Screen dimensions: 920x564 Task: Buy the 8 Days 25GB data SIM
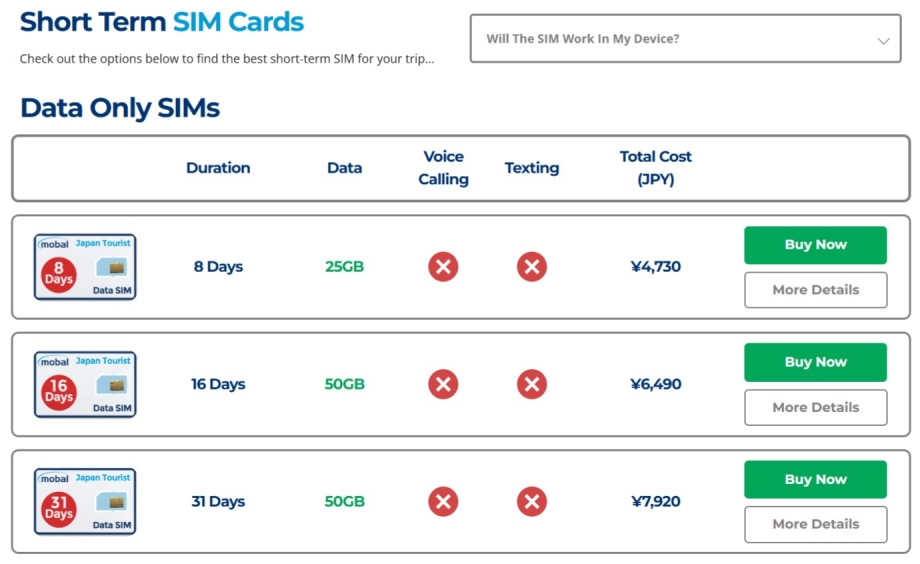[815, 245]
